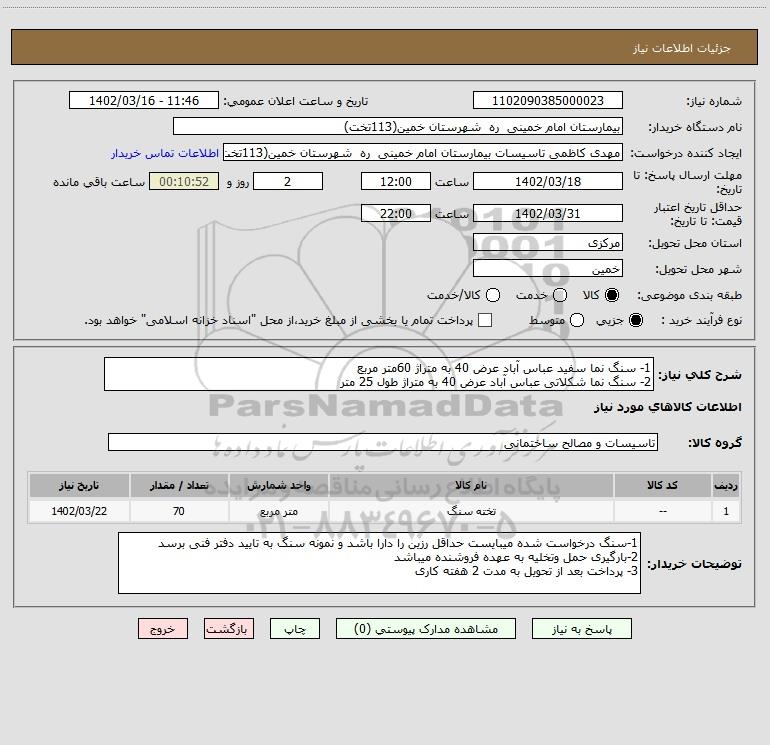770x745 pixels.
Task: Click the row number cell 1
Action: click(x=726, y=511)
